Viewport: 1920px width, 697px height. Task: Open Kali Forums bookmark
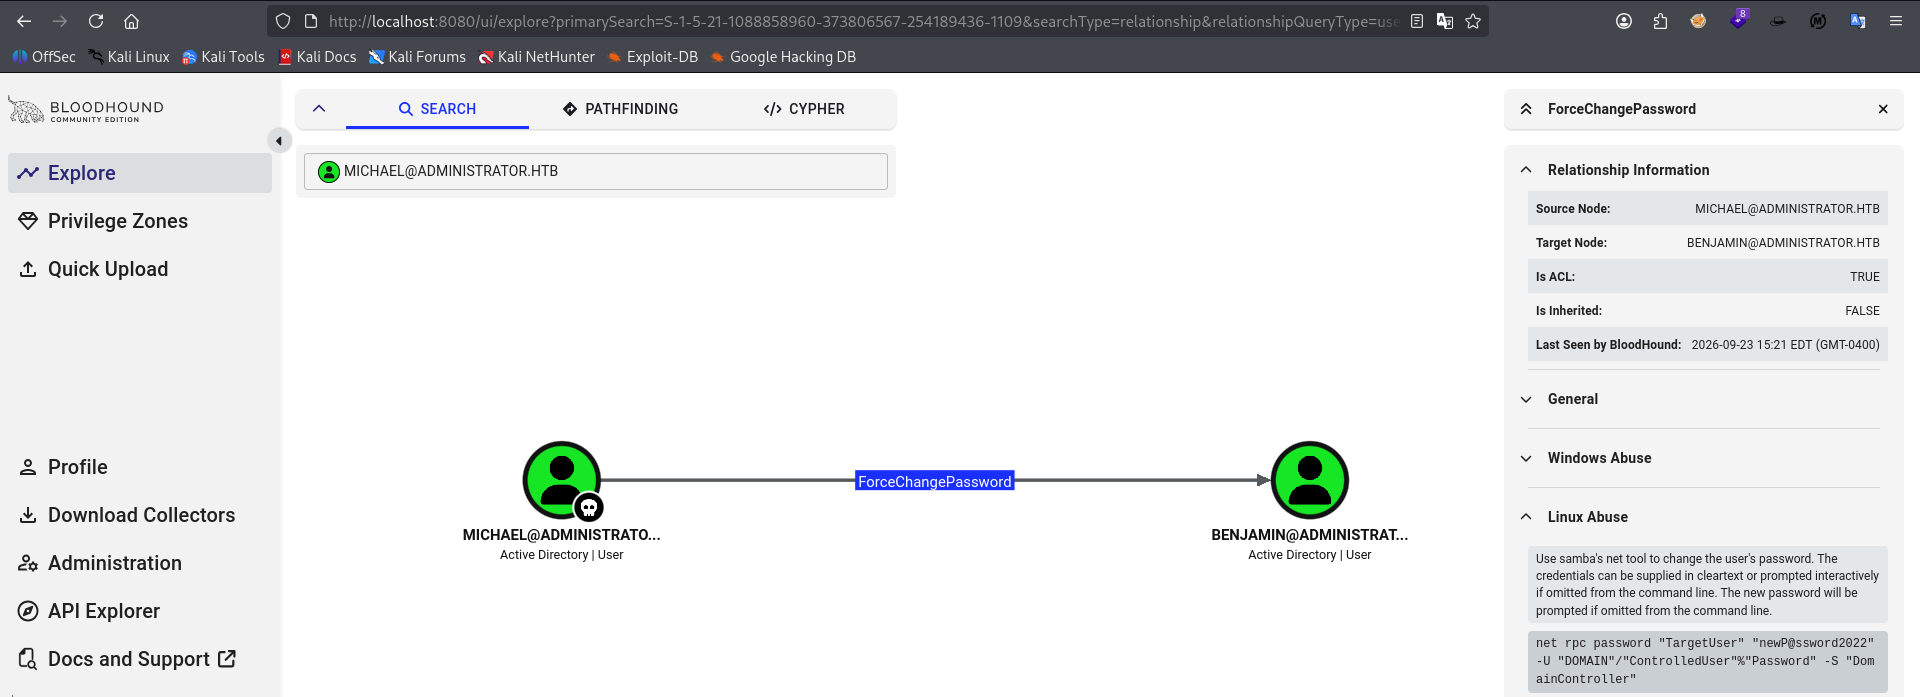click(x=417, y=57)
